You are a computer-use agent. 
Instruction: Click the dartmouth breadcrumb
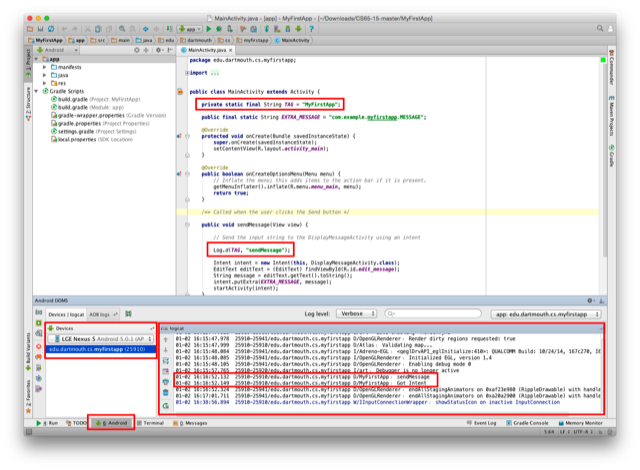coord(196,40)
